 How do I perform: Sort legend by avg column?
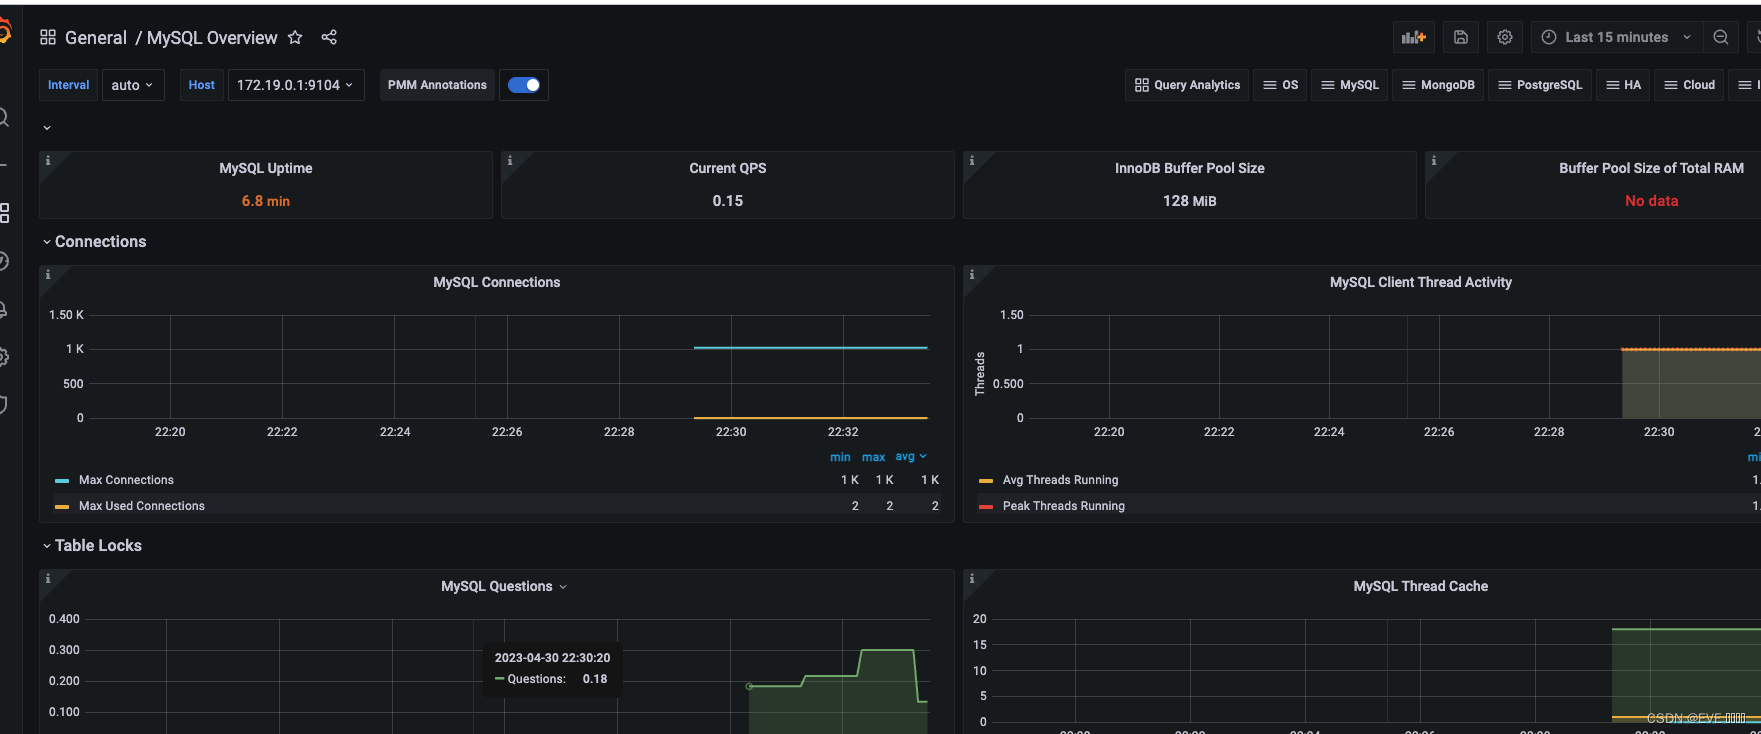[911, 457]
